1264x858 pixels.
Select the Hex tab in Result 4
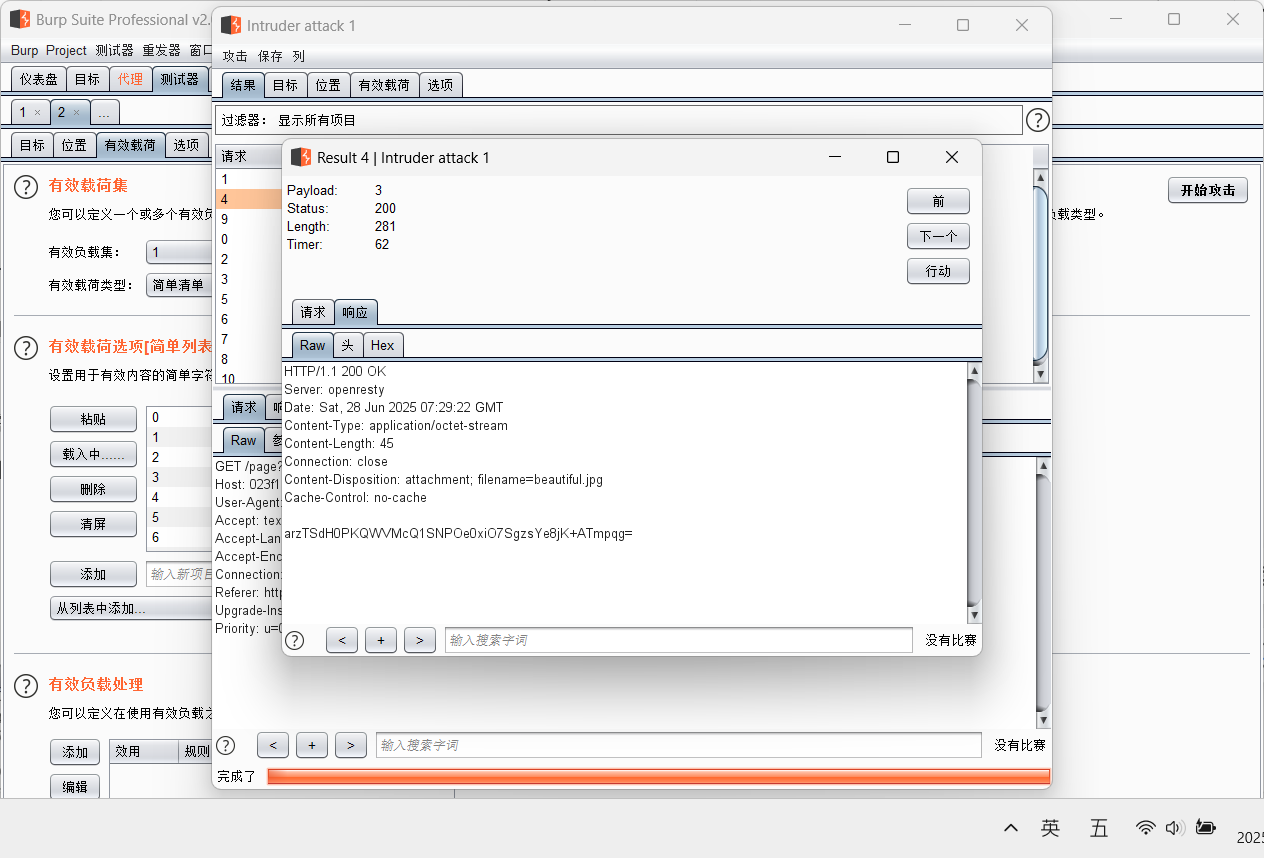pyautogui.click(x=382, y=345)
